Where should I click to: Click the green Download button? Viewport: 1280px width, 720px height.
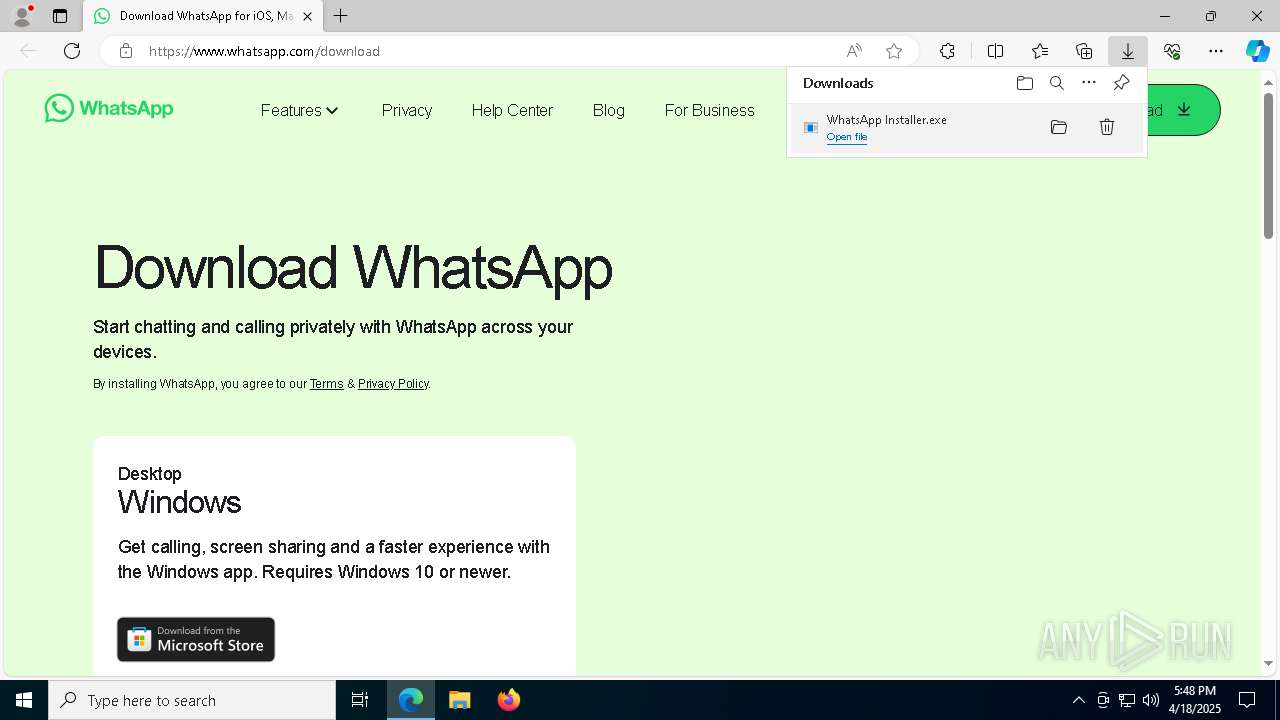pos(1183,110)
